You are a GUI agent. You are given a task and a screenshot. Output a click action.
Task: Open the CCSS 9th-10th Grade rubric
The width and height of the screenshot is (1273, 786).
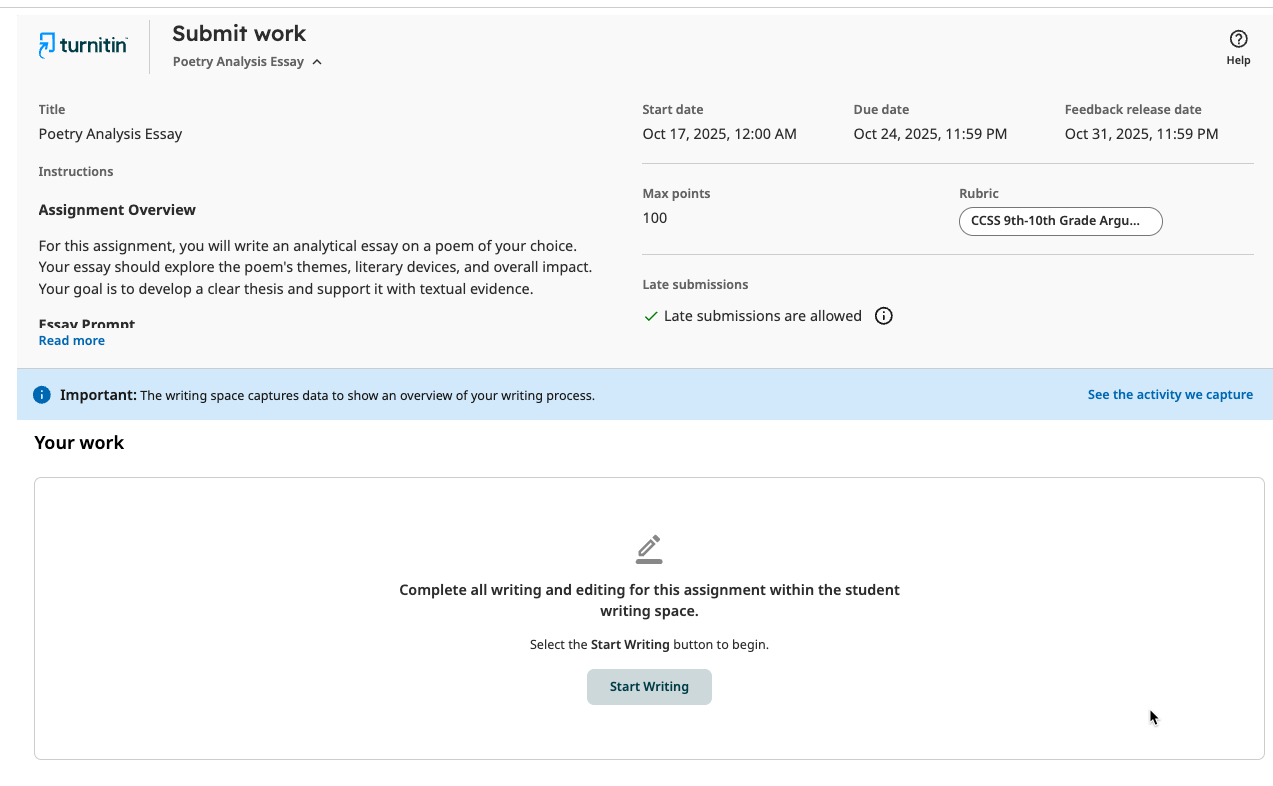pyautogui.click(x=1060, y=220)
